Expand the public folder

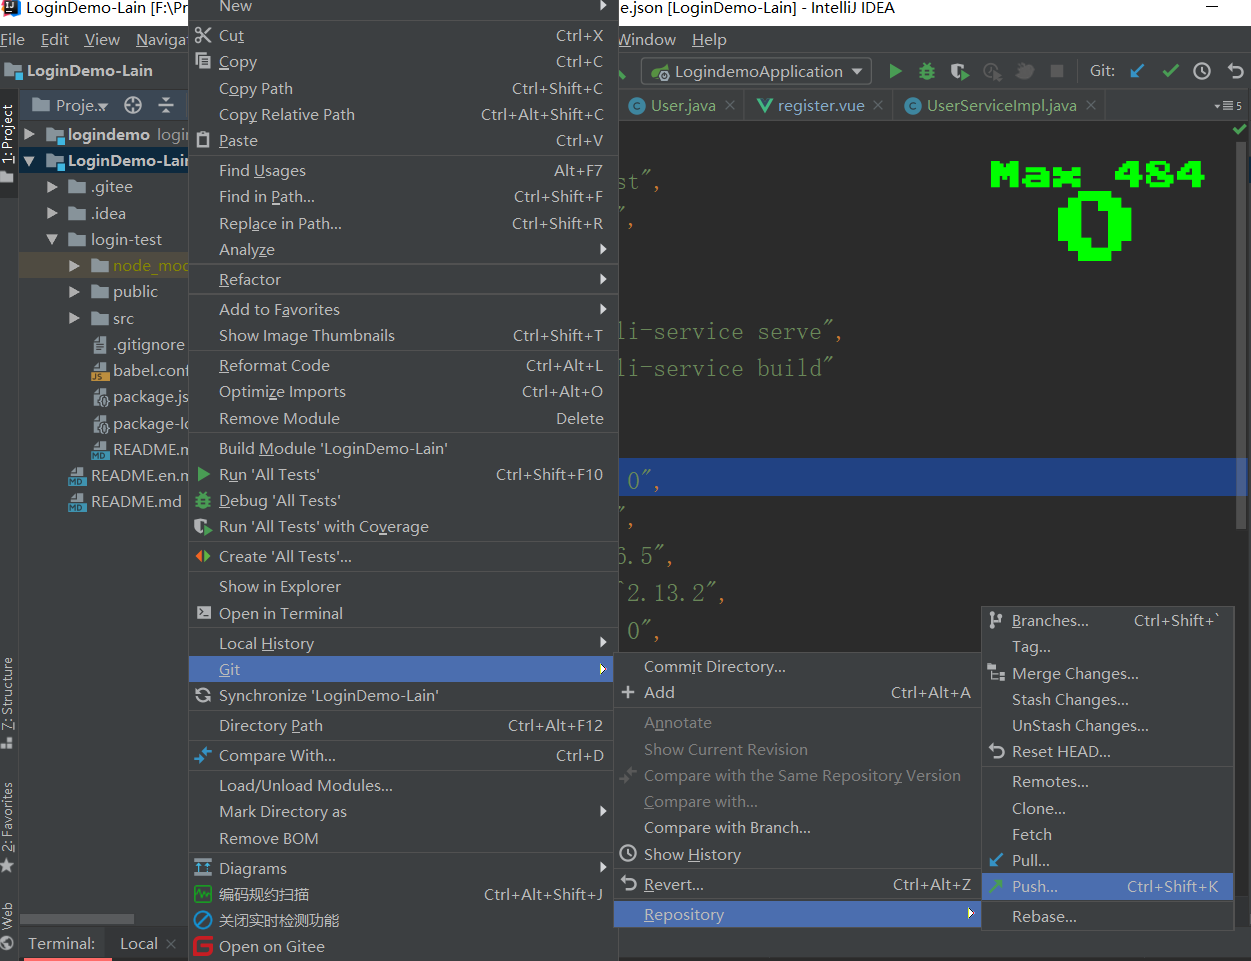(74, 291)
